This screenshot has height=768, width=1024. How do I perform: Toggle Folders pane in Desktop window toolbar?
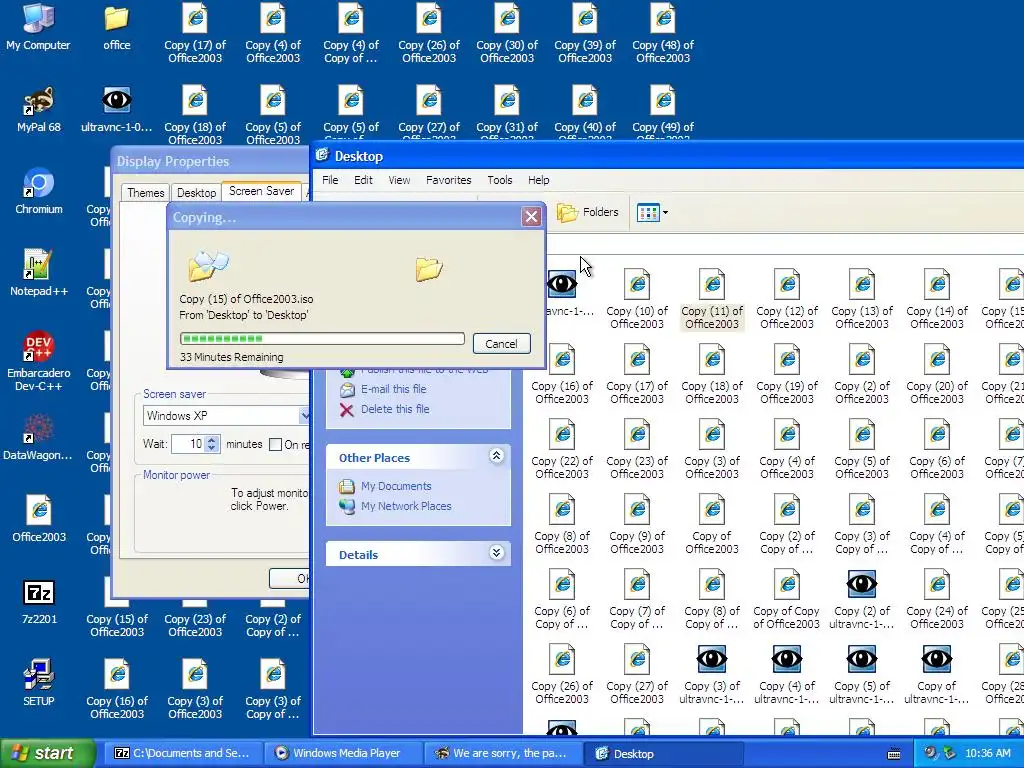pos(587,212)
